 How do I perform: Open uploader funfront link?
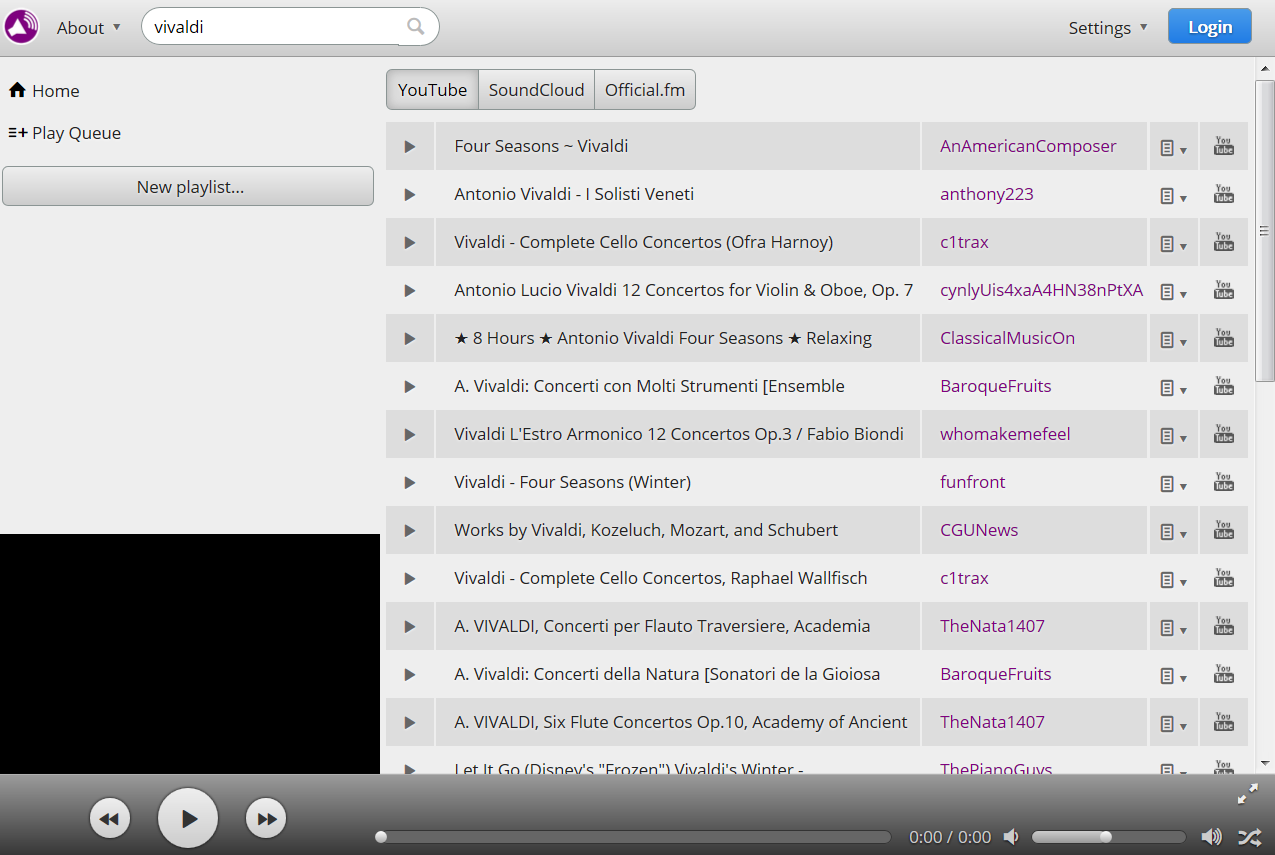(x=973, y=482)
